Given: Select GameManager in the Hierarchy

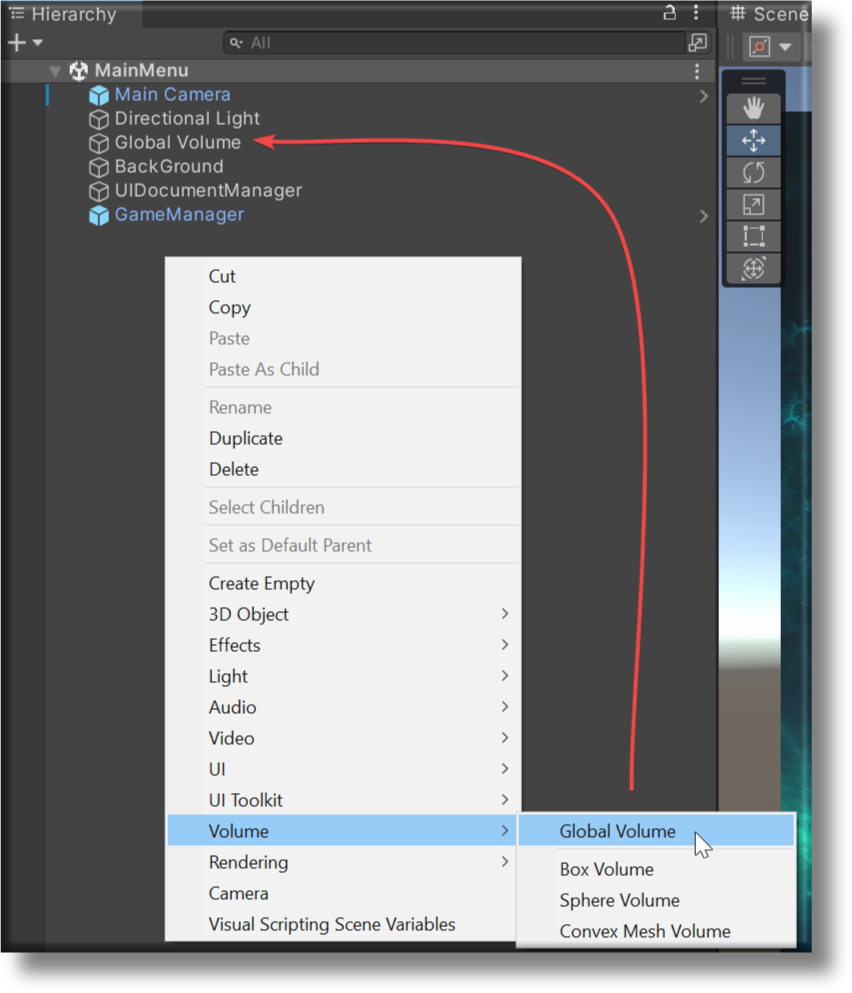Looking at the screenshot, I should (178, 214).
